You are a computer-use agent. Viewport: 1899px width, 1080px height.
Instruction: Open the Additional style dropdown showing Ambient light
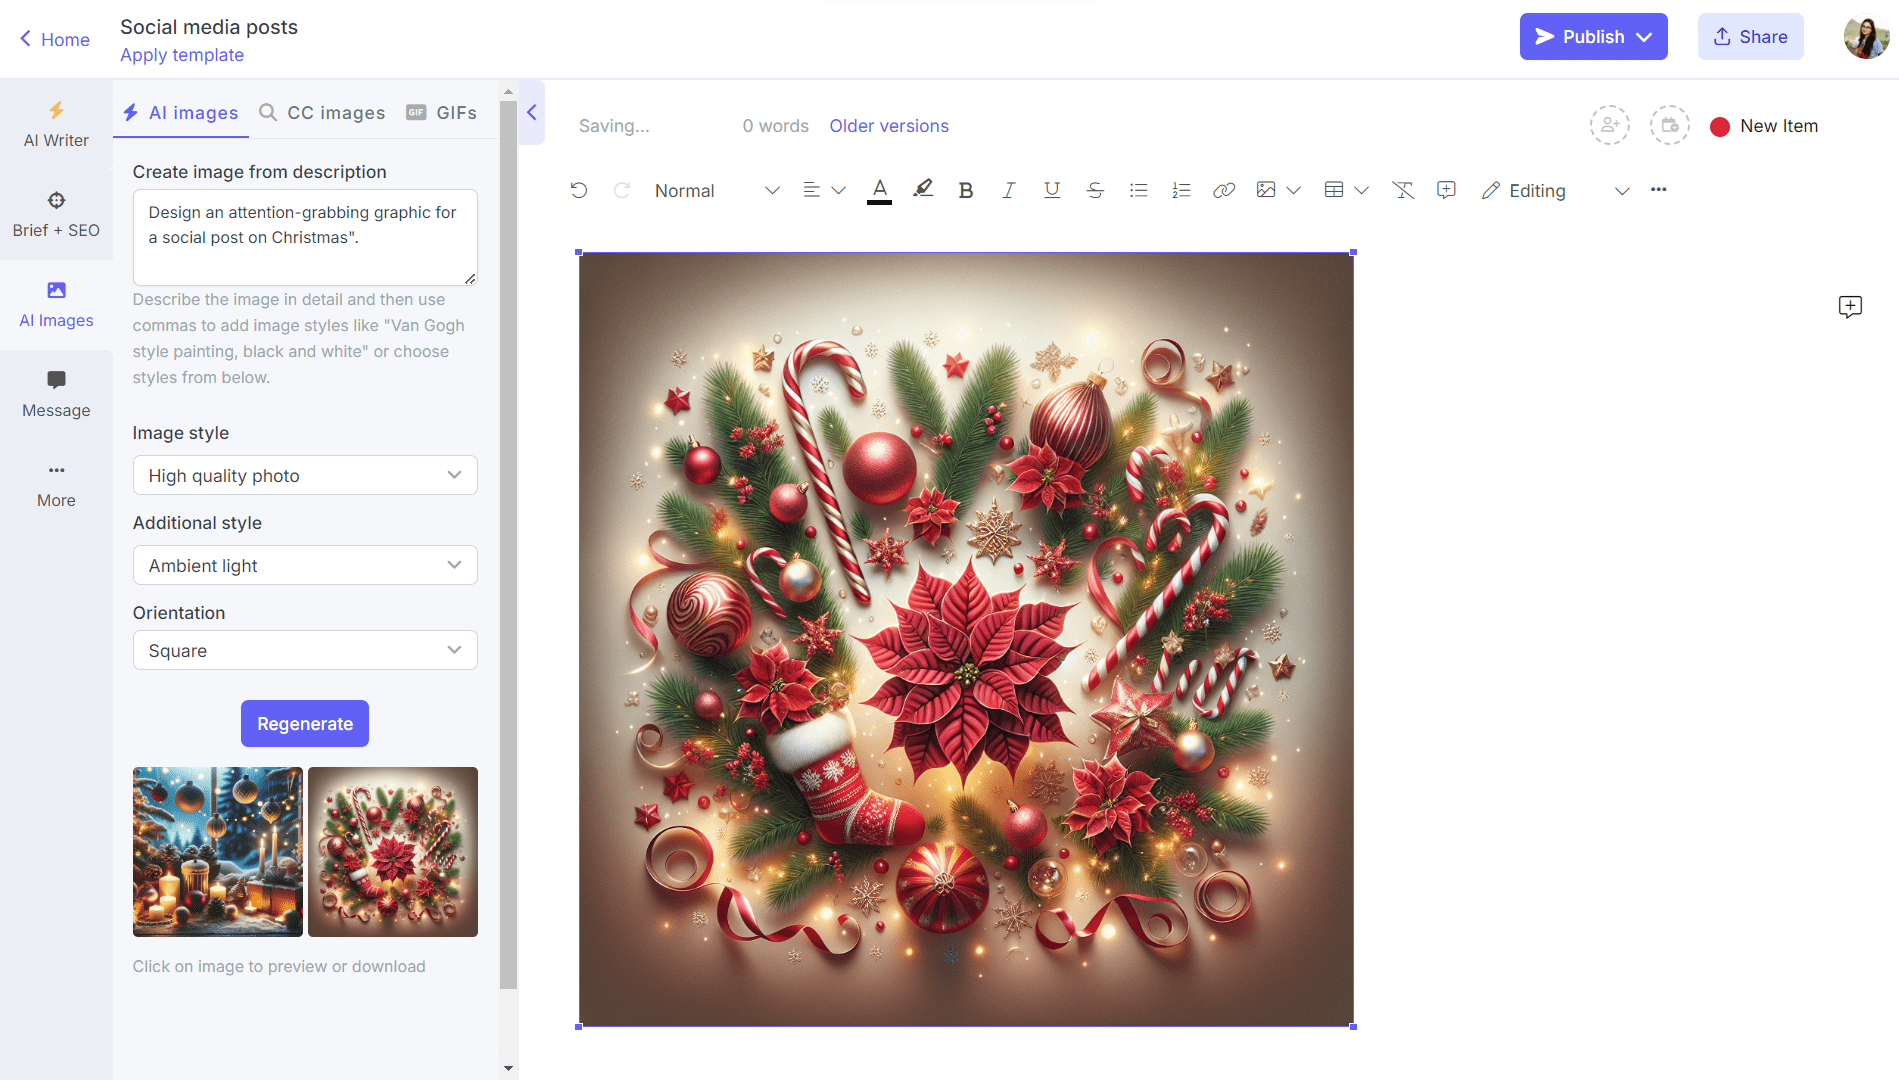coord(305,565)
